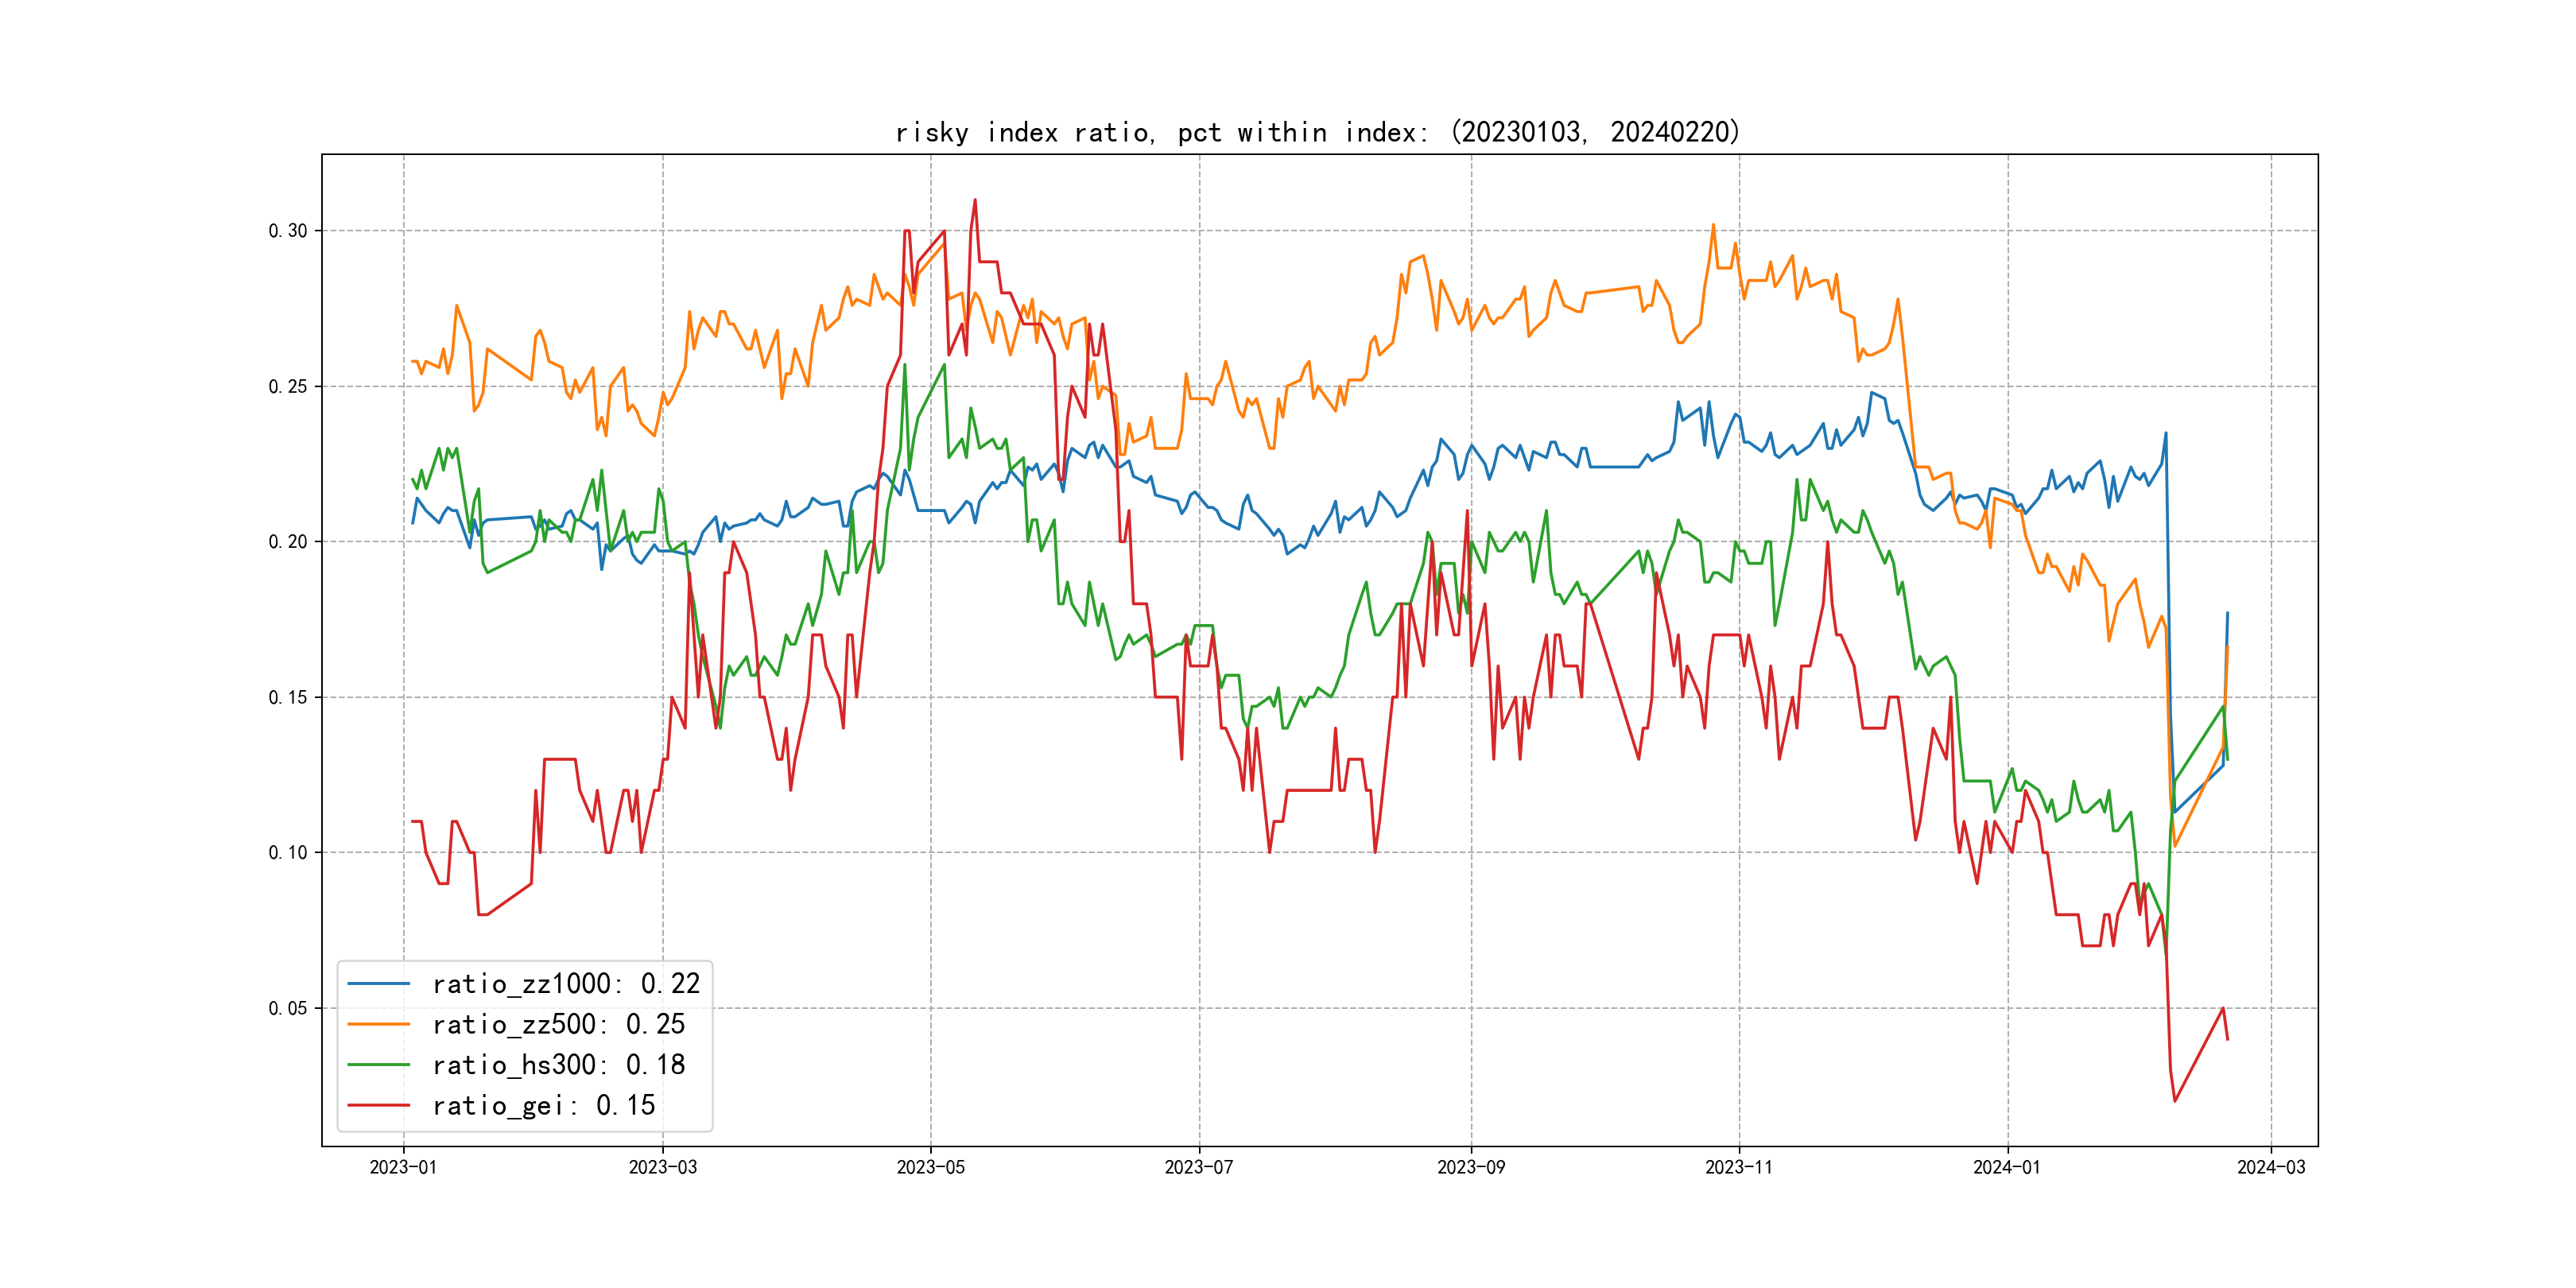Click the 2023-09 x-axis label
2576x1288 pixels.
[x=1470, y=1167]
